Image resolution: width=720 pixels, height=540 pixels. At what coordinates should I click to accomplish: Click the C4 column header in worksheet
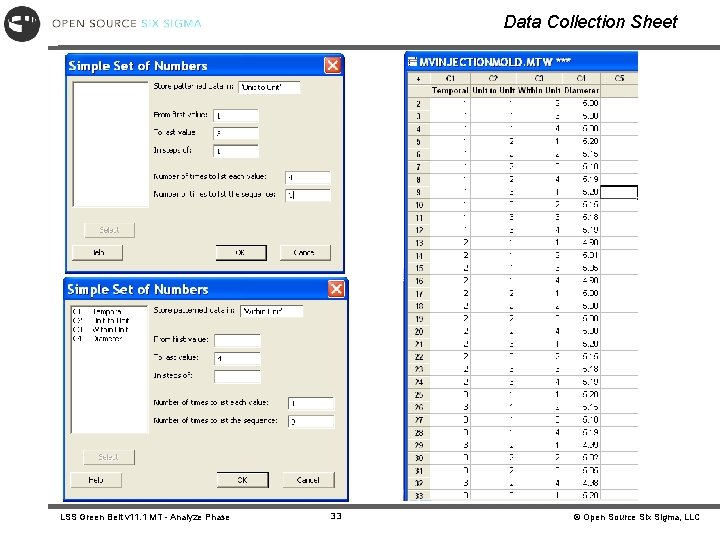[581, 79]
